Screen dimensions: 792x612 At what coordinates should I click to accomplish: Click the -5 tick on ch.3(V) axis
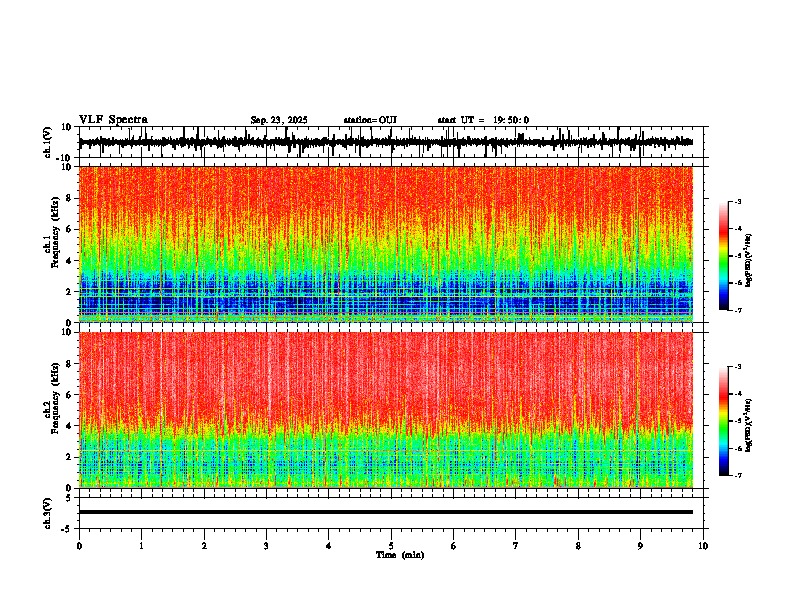coord(67,529)
